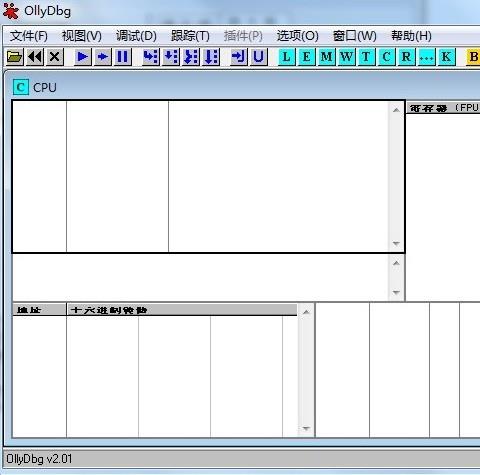
Task: Open Threads window via T button
Action: point(366,57)
